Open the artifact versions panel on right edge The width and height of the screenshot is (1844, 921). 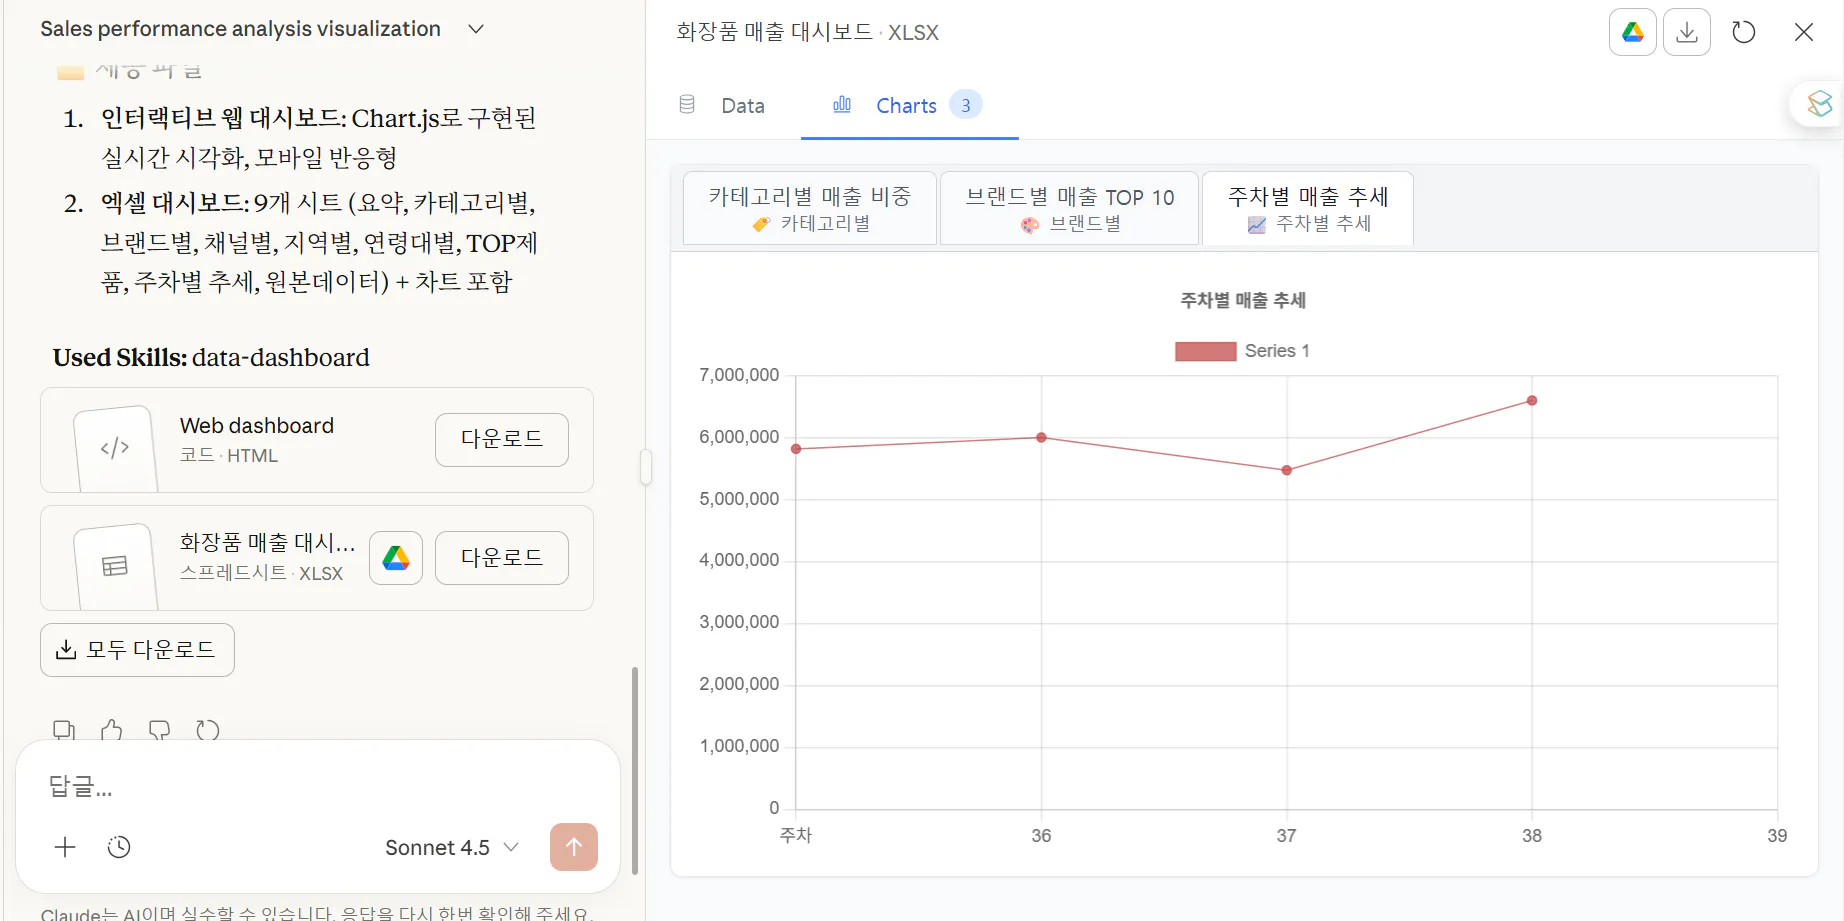pos(1820,104)
